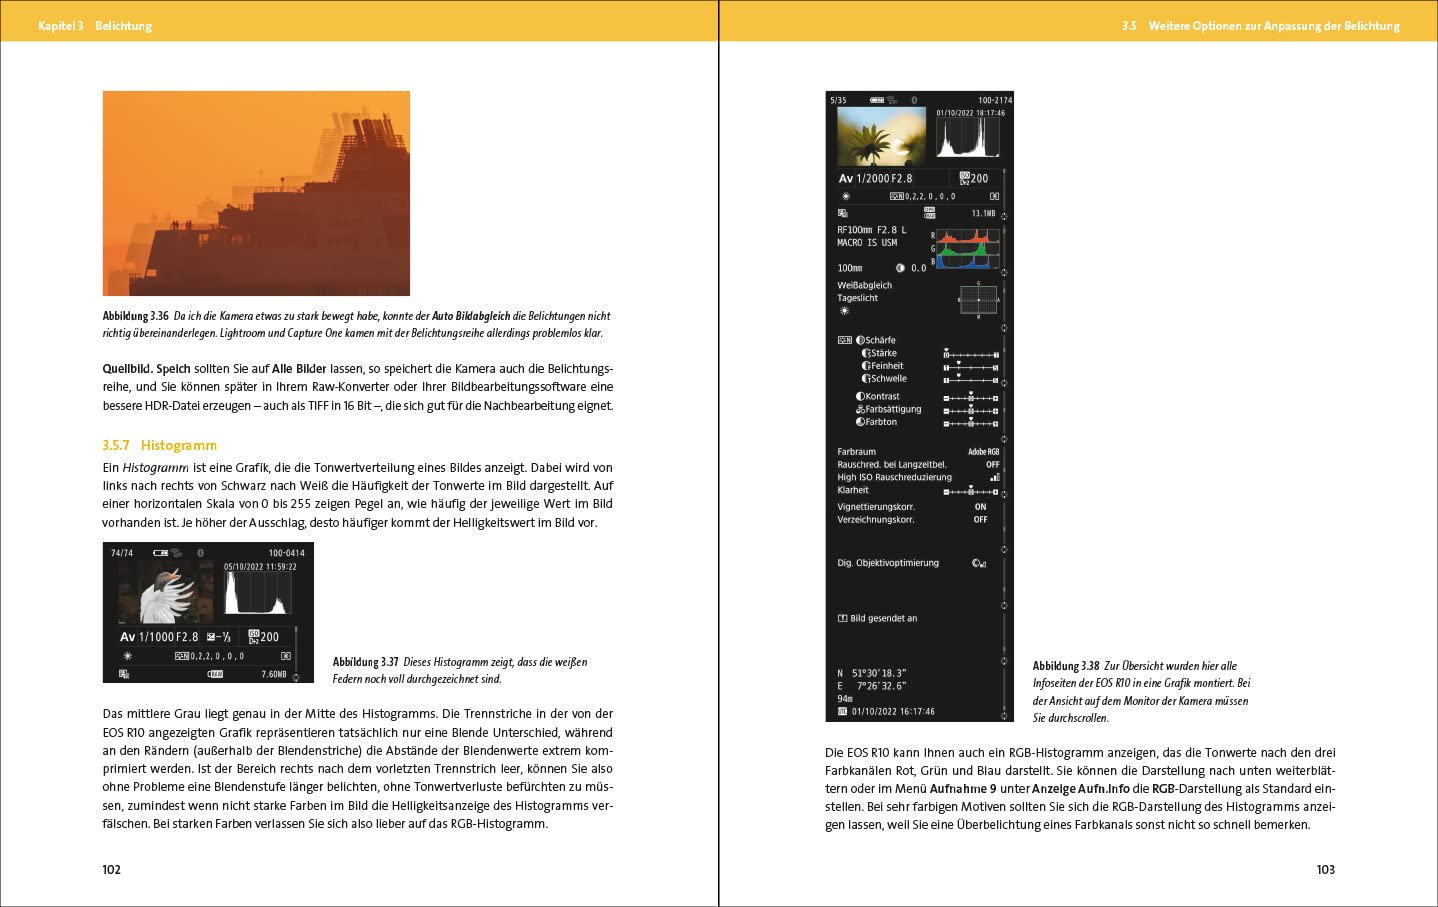The width and height of the screenshot is (1438, 907).
Task: Click the Stärke strength icon
Action: point(866,353)
